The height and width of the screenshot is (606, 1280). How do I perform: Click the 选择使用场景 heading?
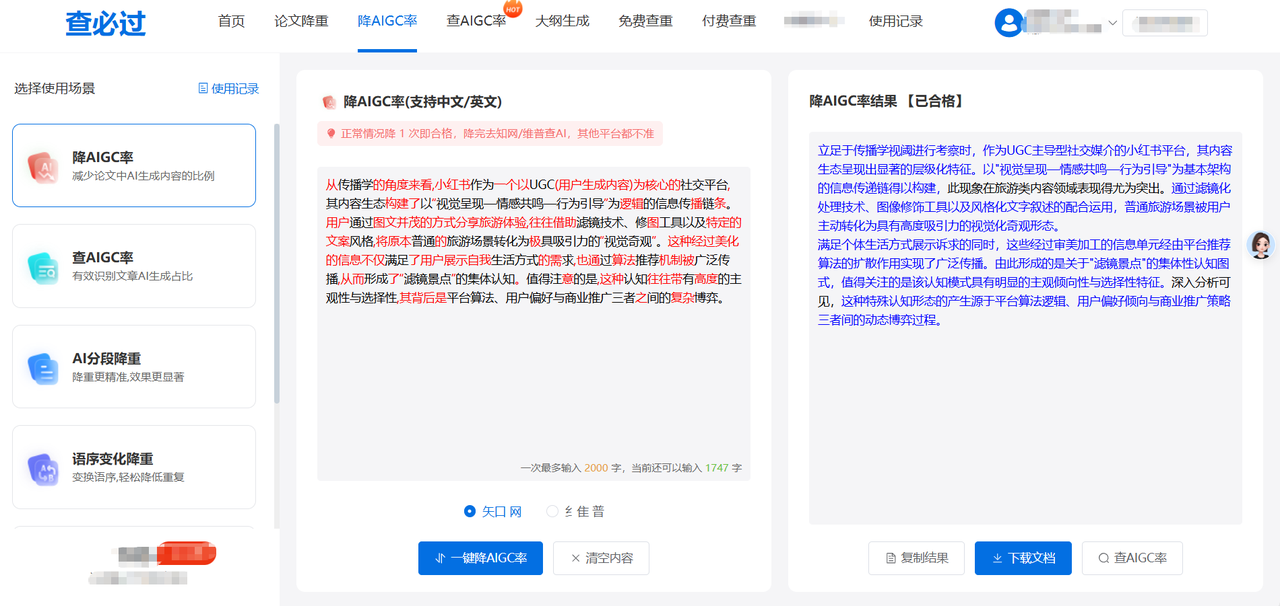pos(55,88)
